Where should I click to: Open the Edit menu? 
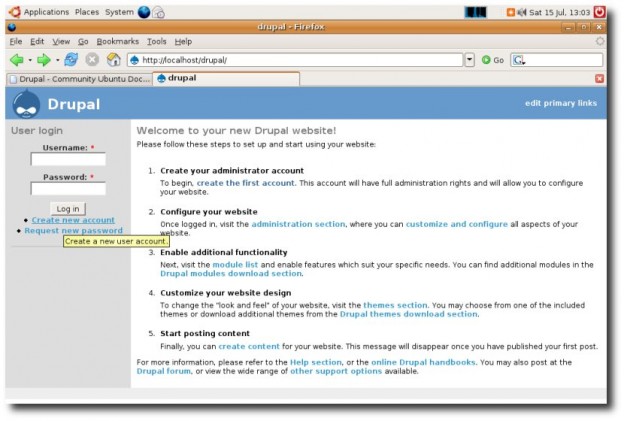coord(37,41)
